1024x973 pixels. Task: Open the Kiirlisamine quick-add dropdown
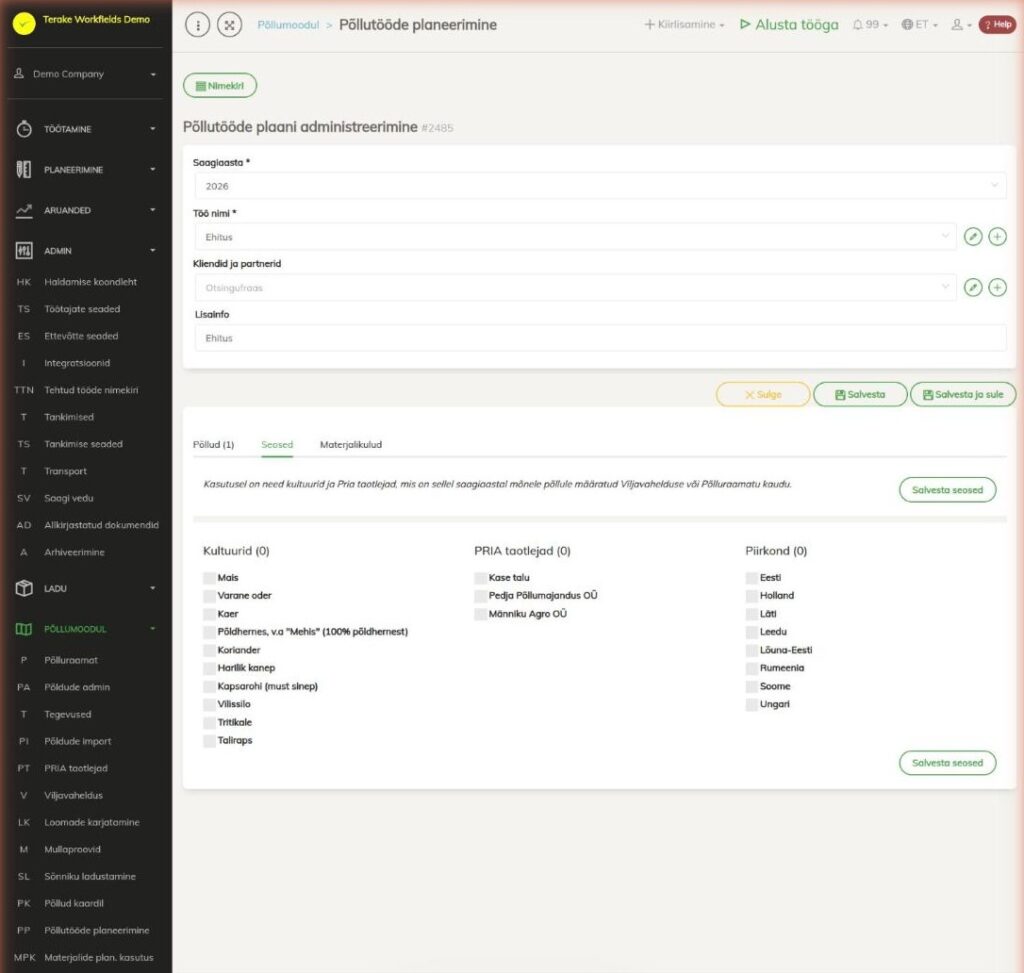[x=684, y=25]
